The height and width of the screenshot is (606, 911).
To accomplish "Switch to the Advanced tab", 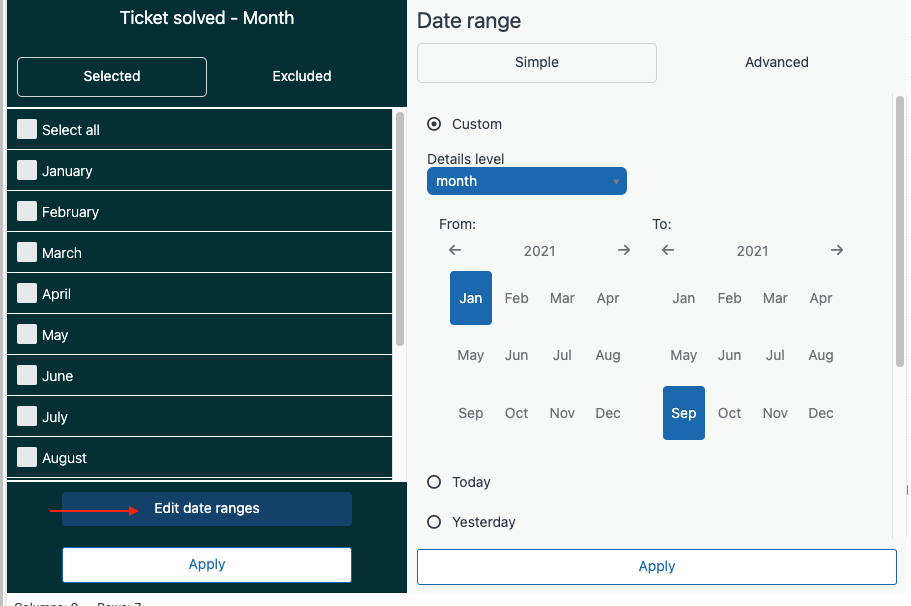I will pos(776,62).
